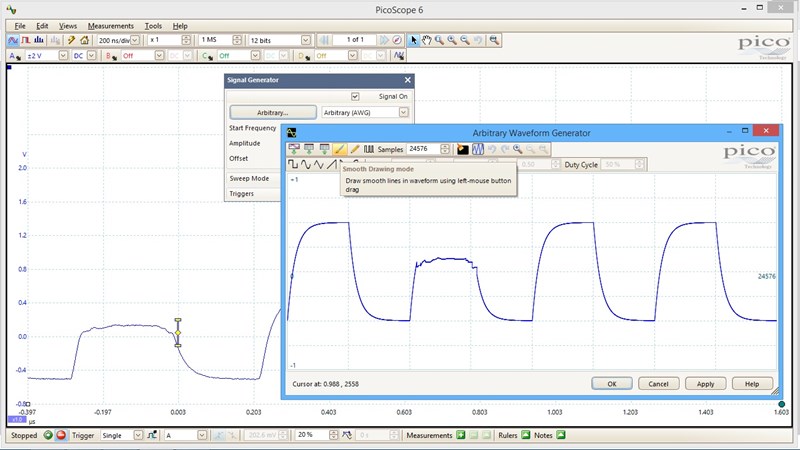Image resolution: width=800 pixels, height=450 pixels.
Task: Insert square wave shape in AWG
Action: click(x=293, y=164)
